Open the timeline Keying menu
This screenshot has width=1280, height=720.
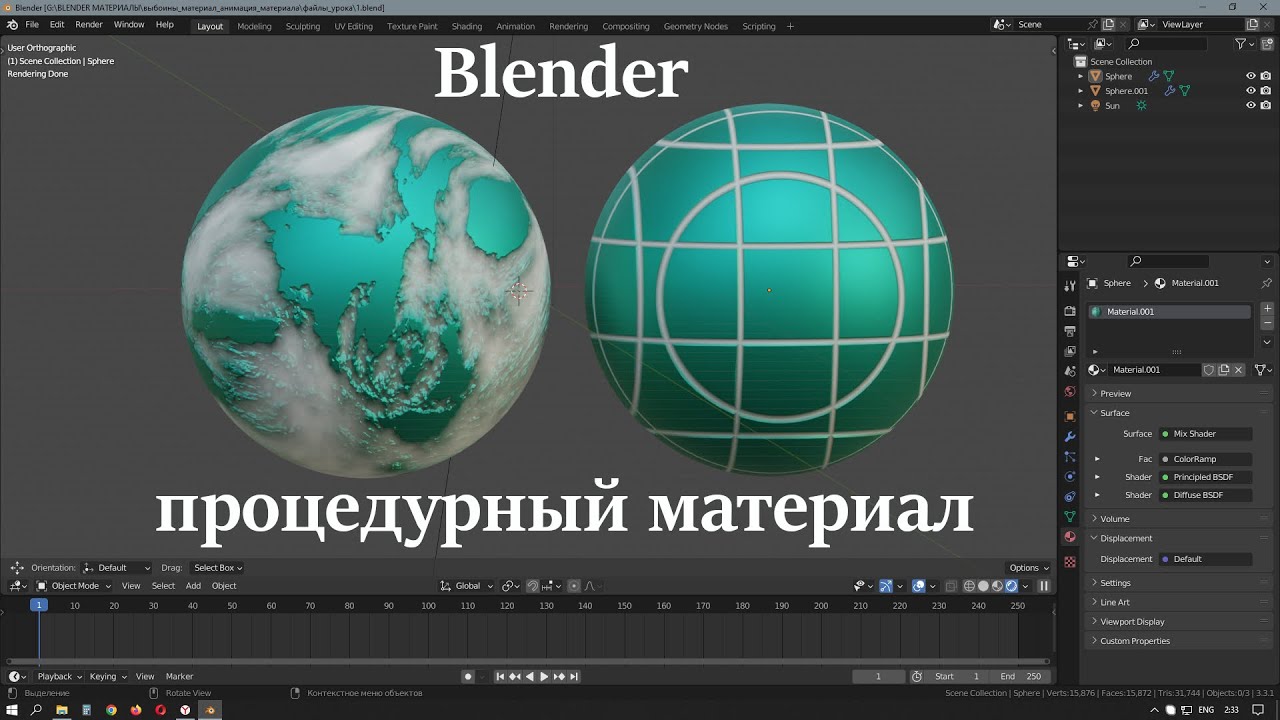pos(107,677)
